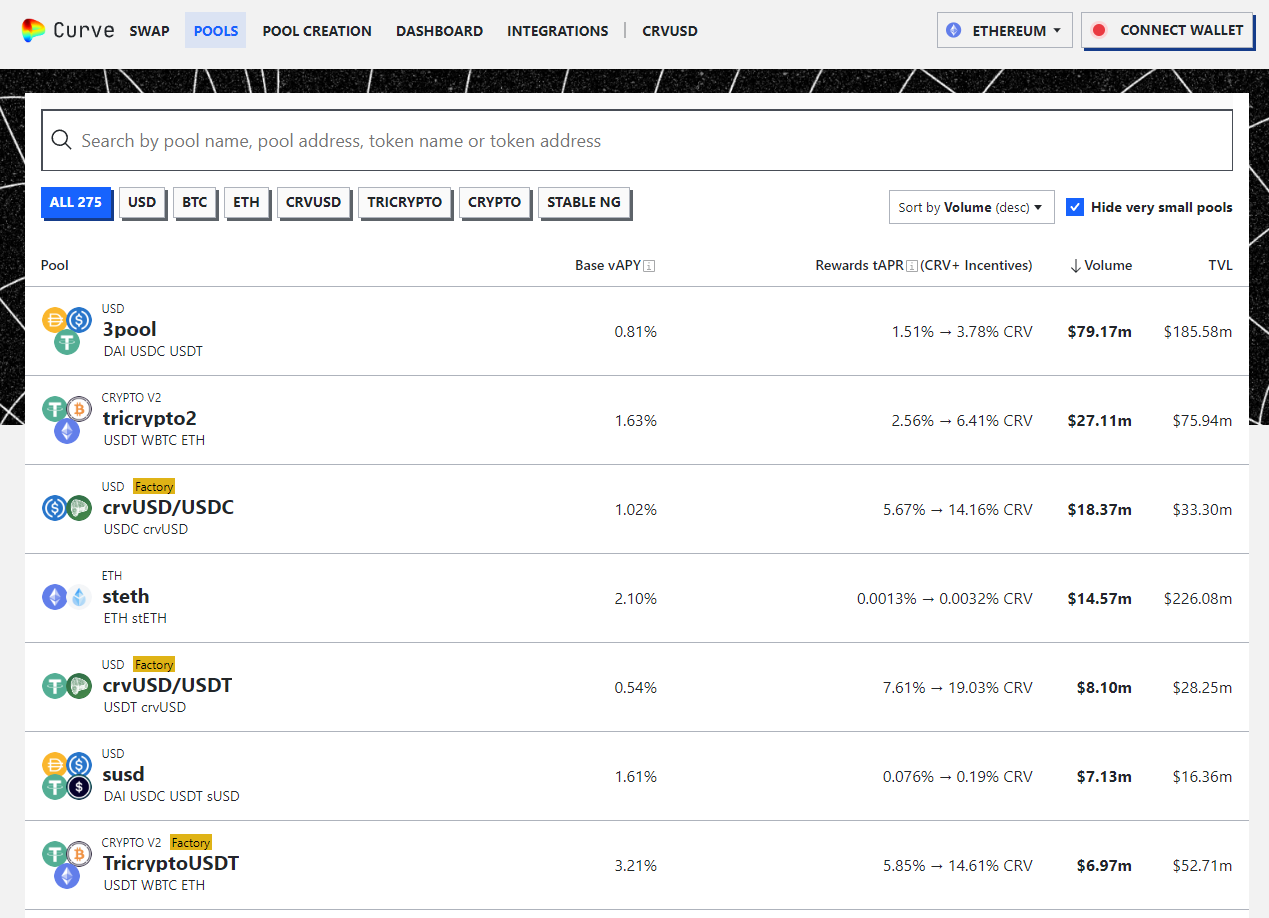The height and width of the screenshot is (918, 1269).
Task: Sort by Base vAPY column header
Action: [x=615, y=266]
